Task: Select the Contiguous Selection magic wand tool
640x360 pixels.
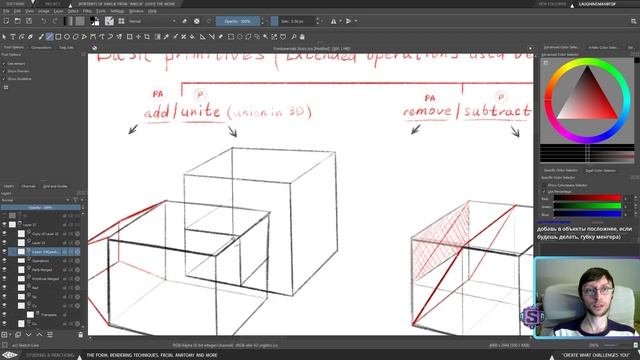Action: tap(265, 37)
